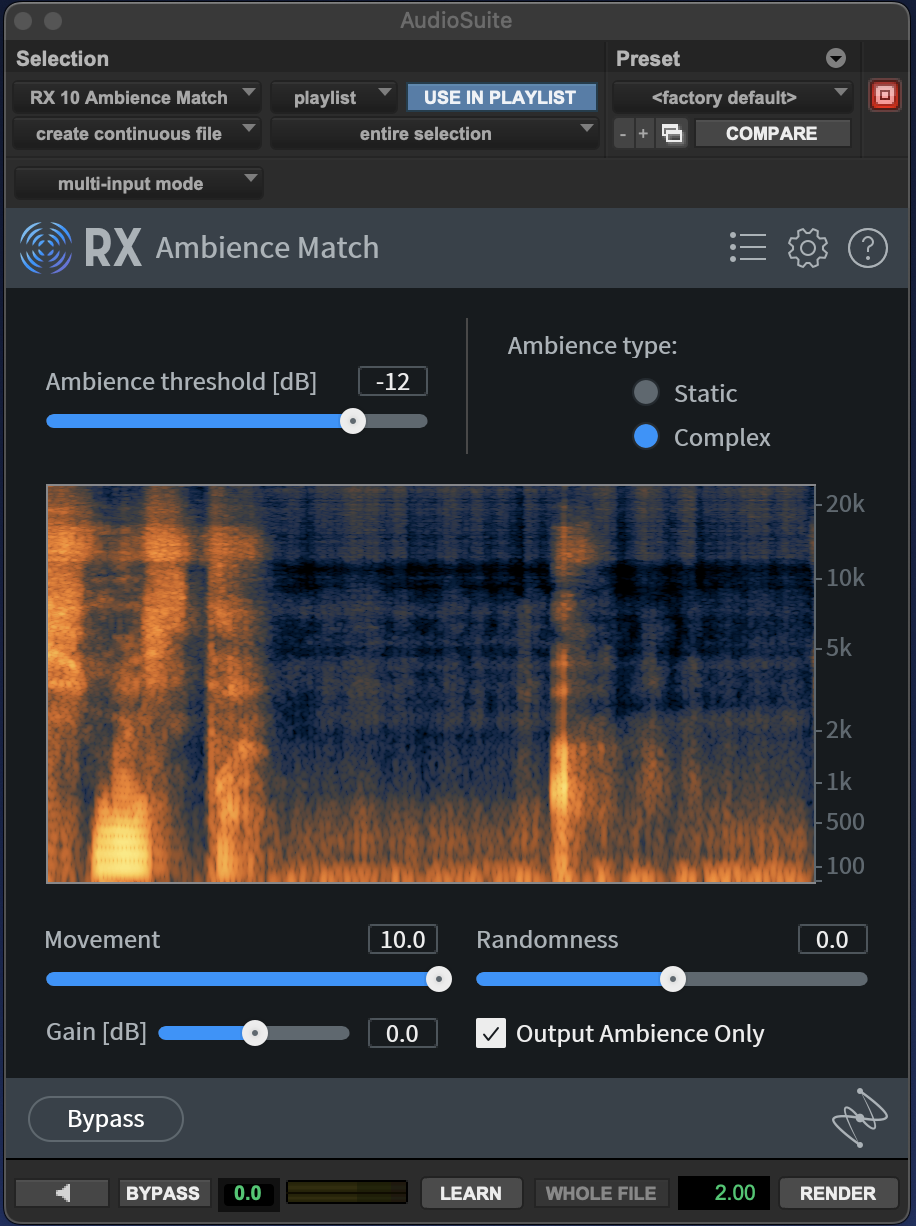Click the red target button
Screen dimensions: 916x1226
[884, 96]
